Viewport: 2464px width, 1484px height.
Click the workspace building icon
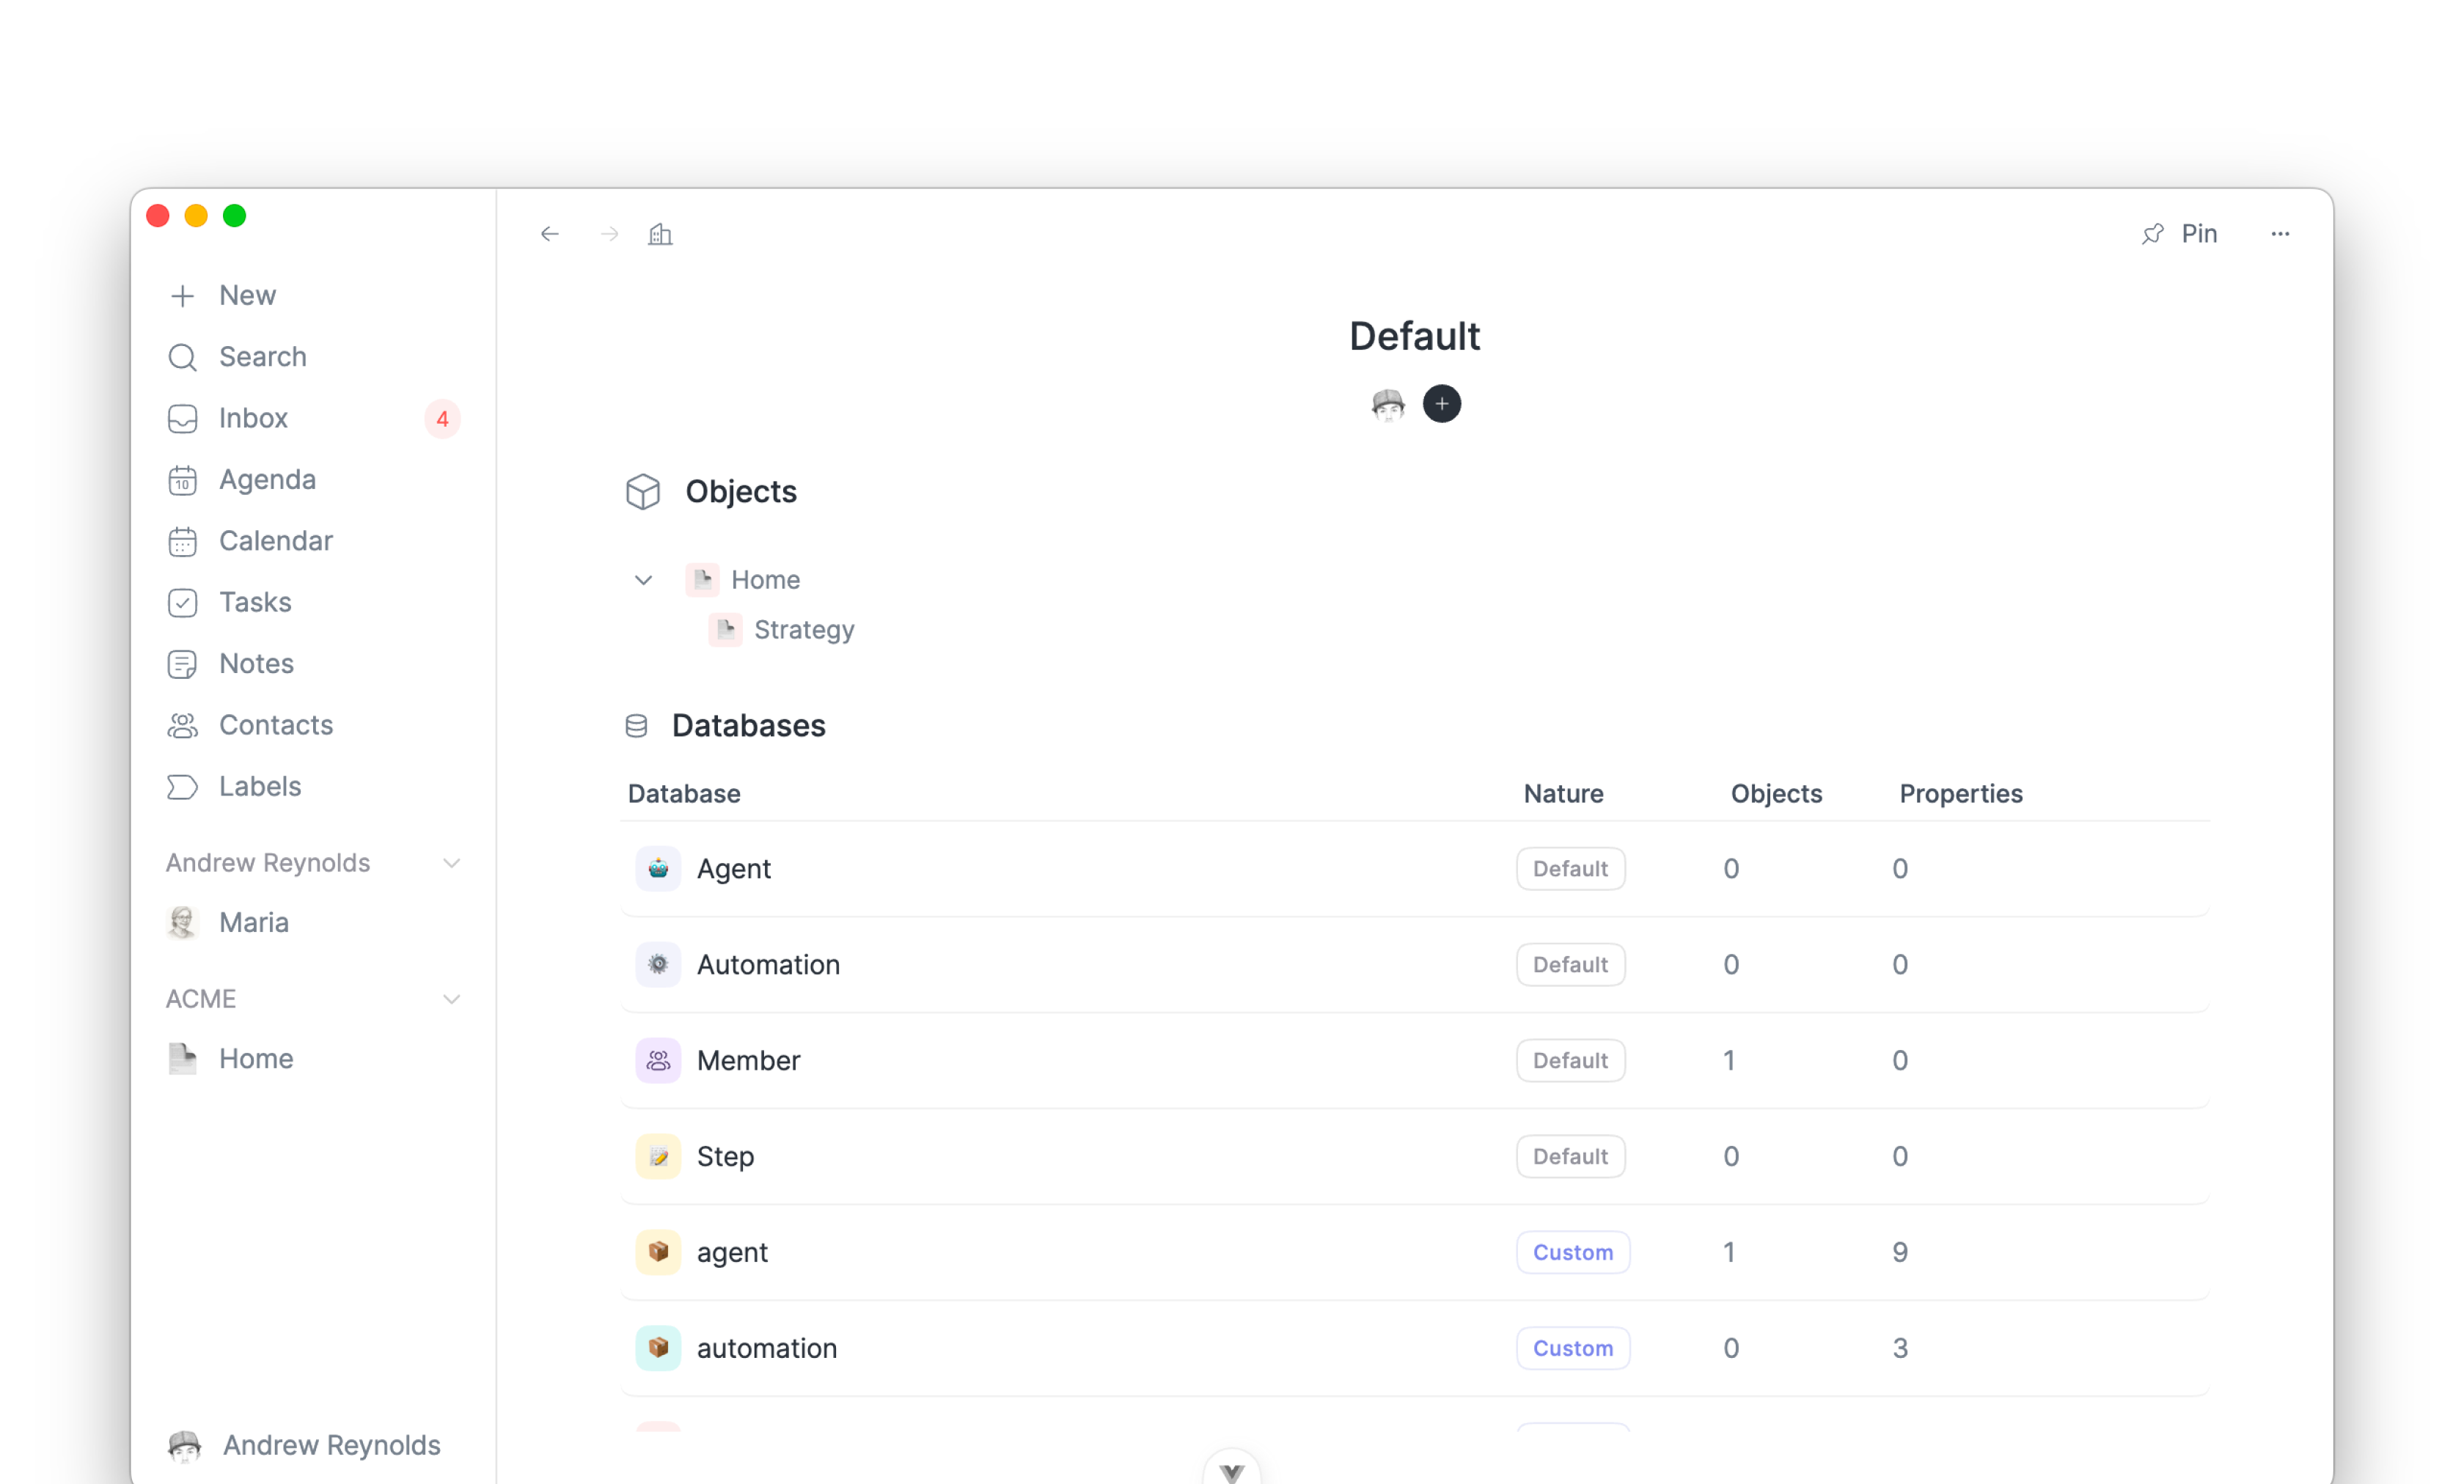(x=660, y=234)
